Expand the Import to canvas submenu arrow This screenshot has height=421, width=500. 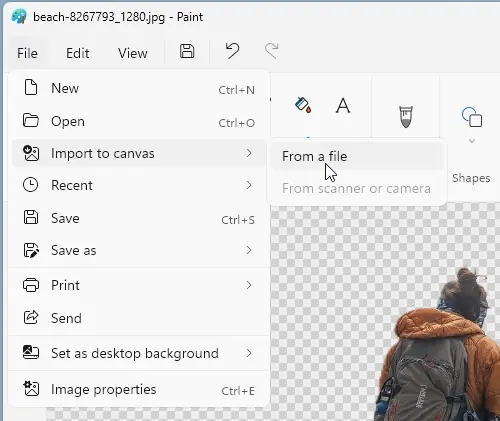249,153
